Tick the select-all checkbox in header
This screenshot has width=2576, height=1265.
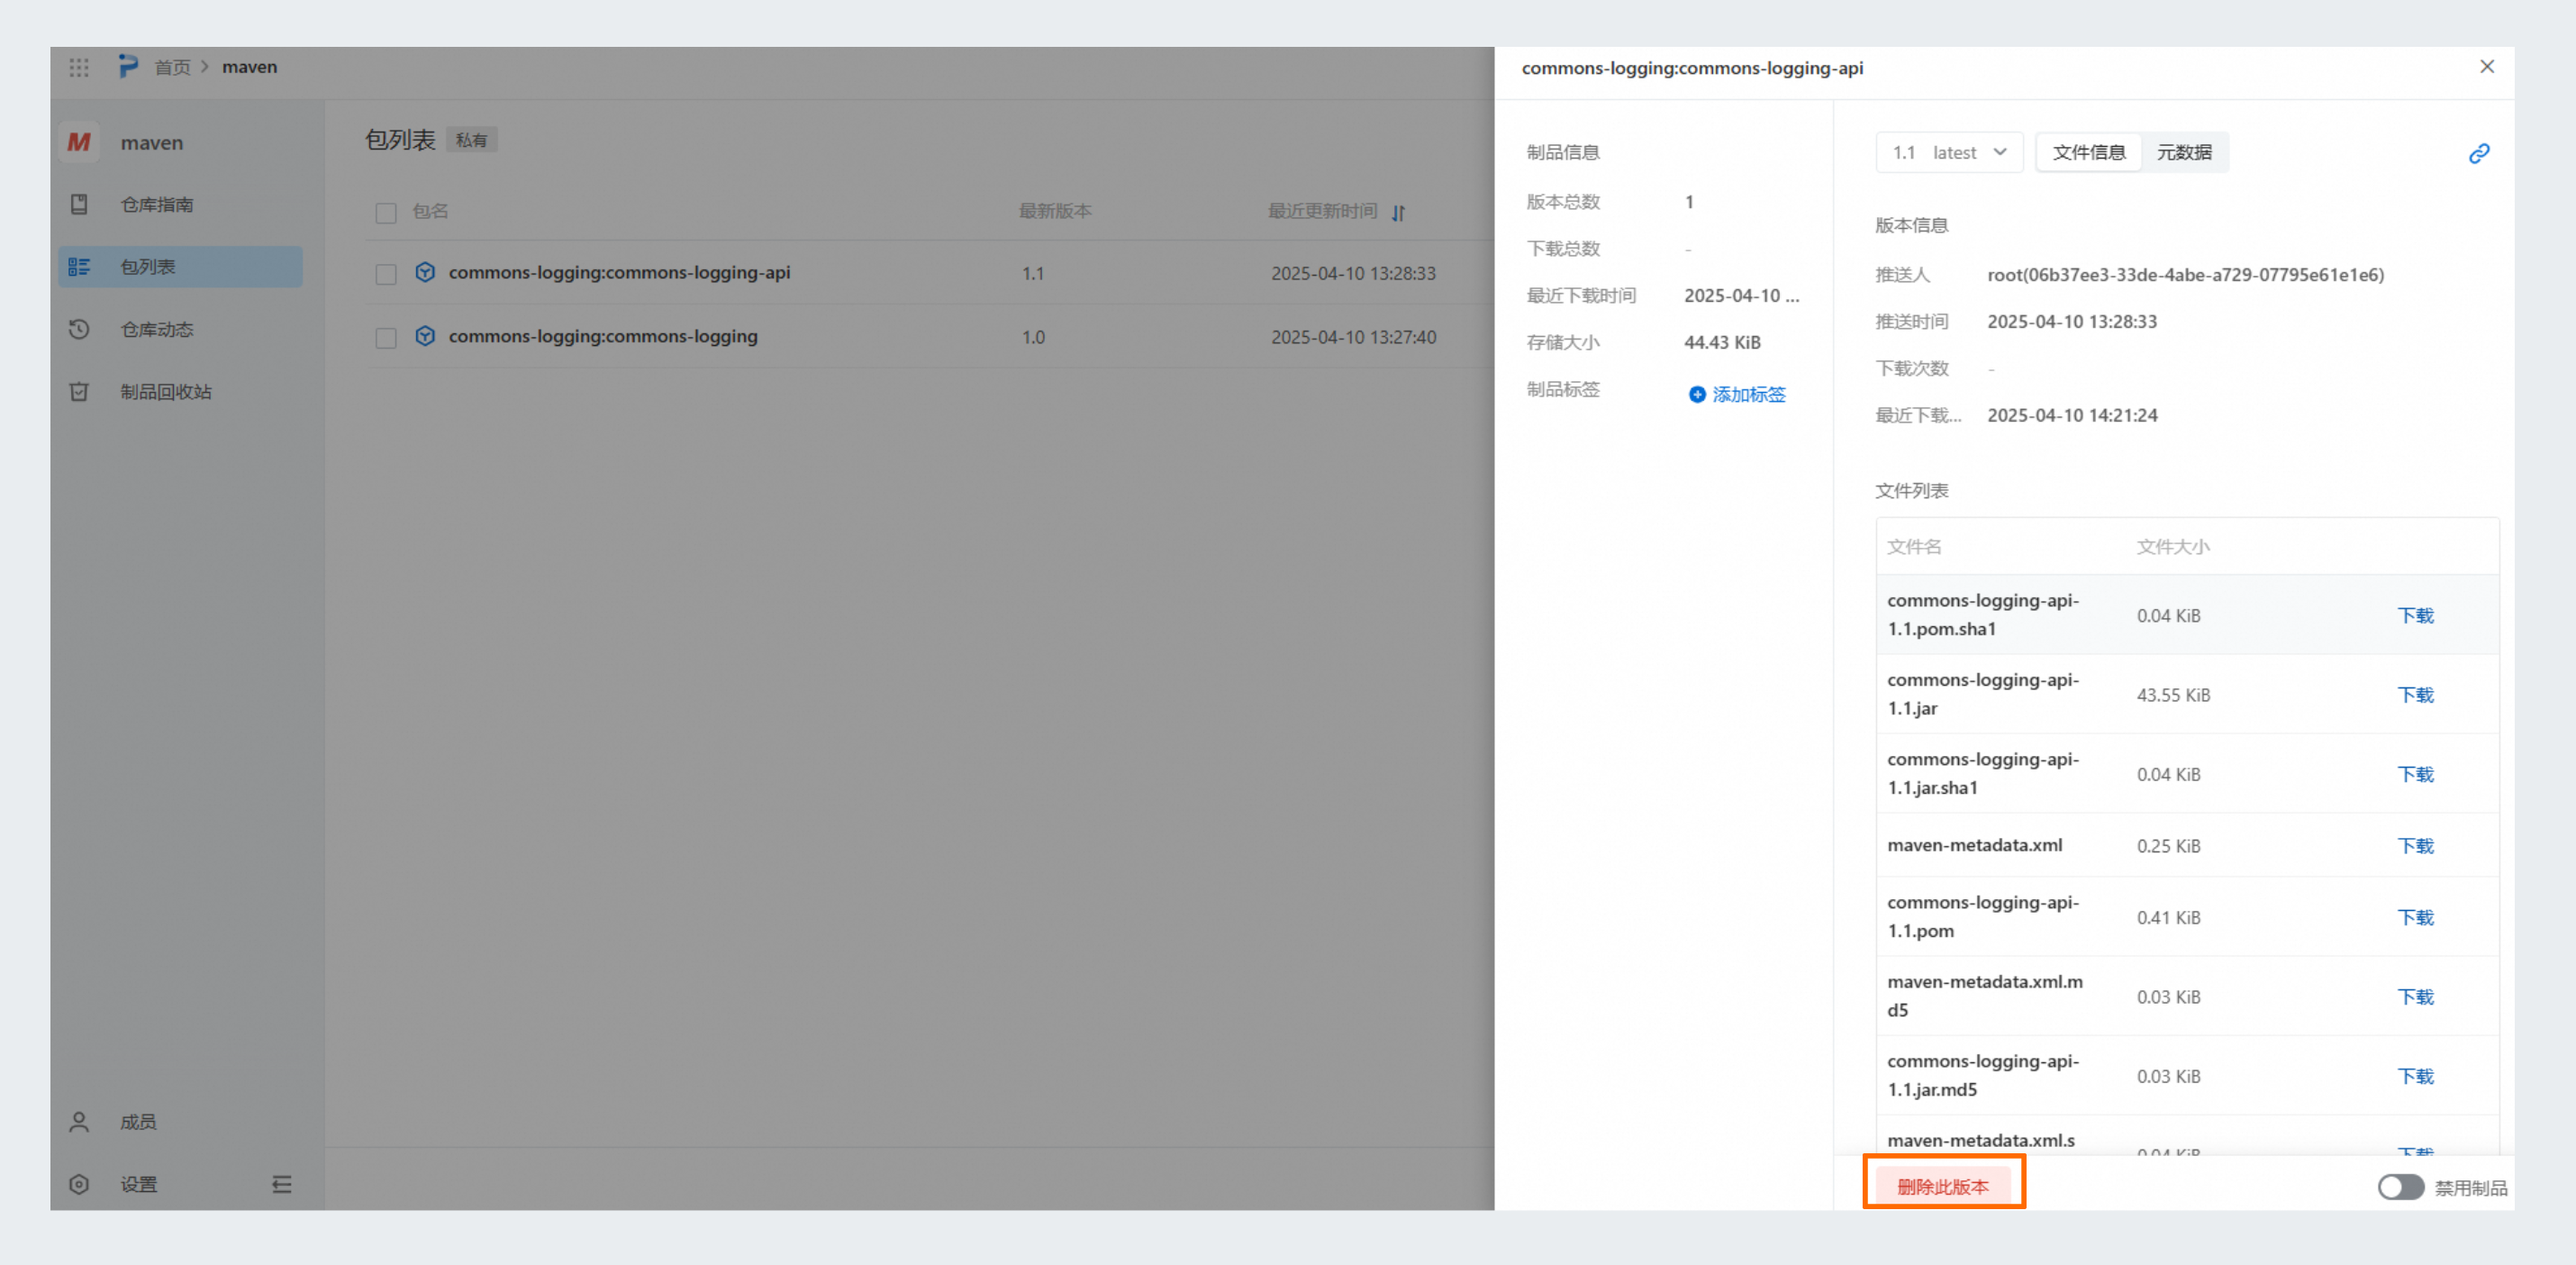coord(386,212)
